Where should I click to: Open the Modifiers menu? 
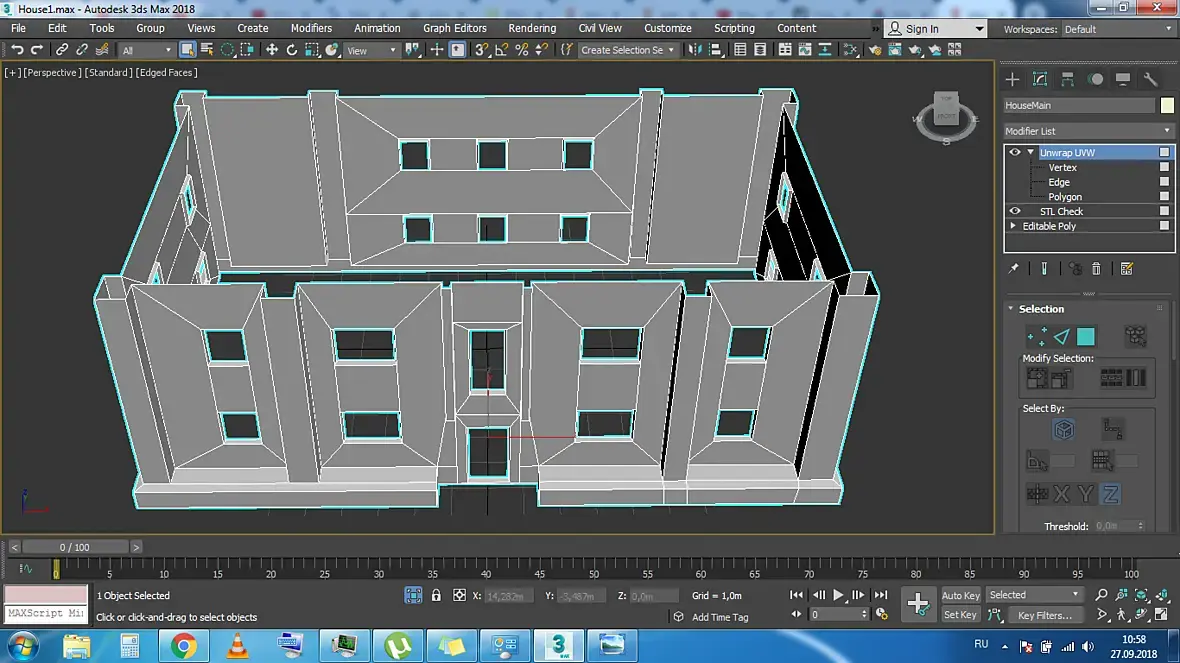click(x=311, y=28)
